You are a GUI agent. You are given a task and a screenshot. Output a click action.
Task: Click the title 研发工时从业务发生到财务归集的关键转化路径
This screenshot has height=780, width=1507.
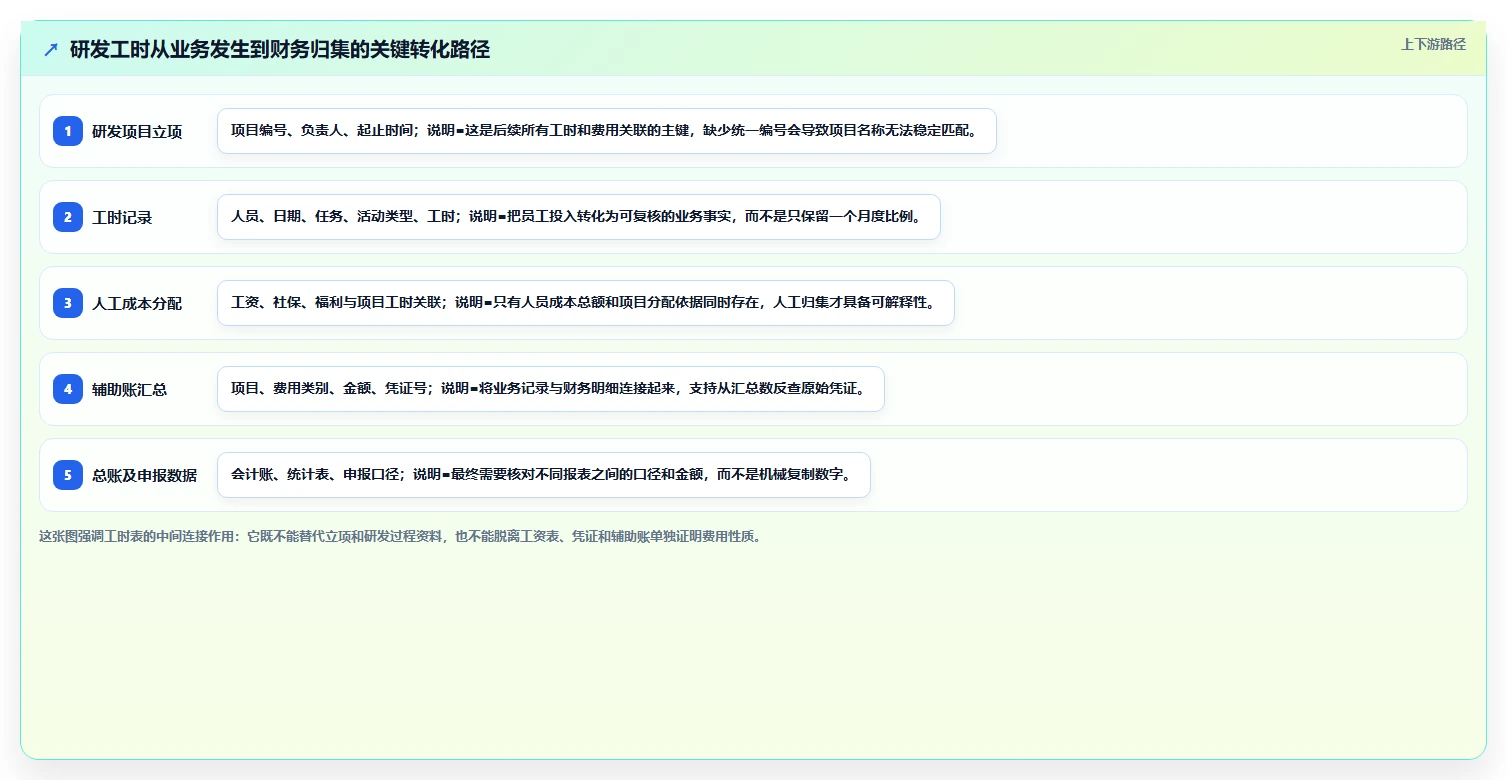click(x=280, y=49)
